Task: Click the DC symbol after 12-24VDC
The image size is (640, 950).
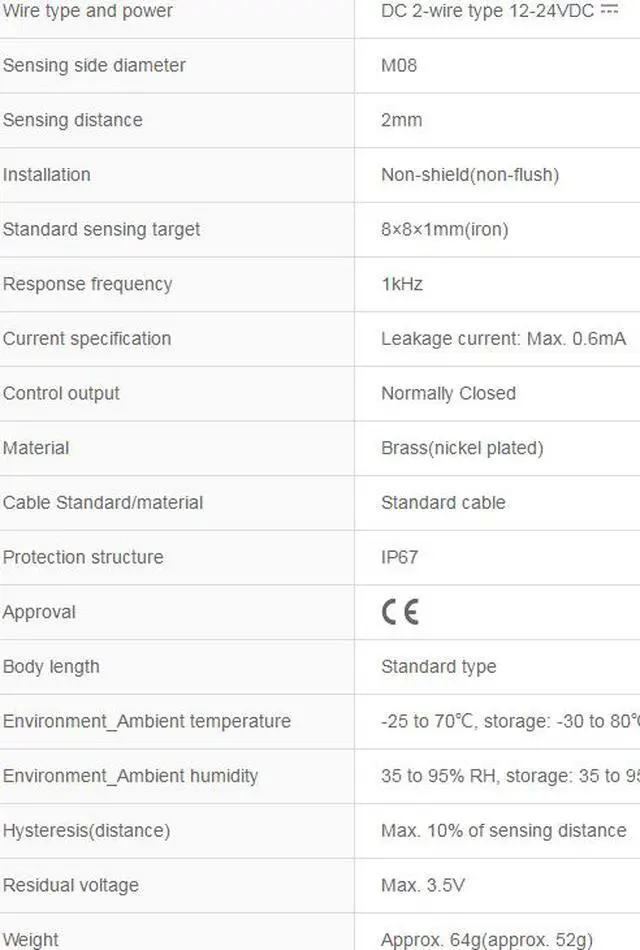Action: coord(609,10)
